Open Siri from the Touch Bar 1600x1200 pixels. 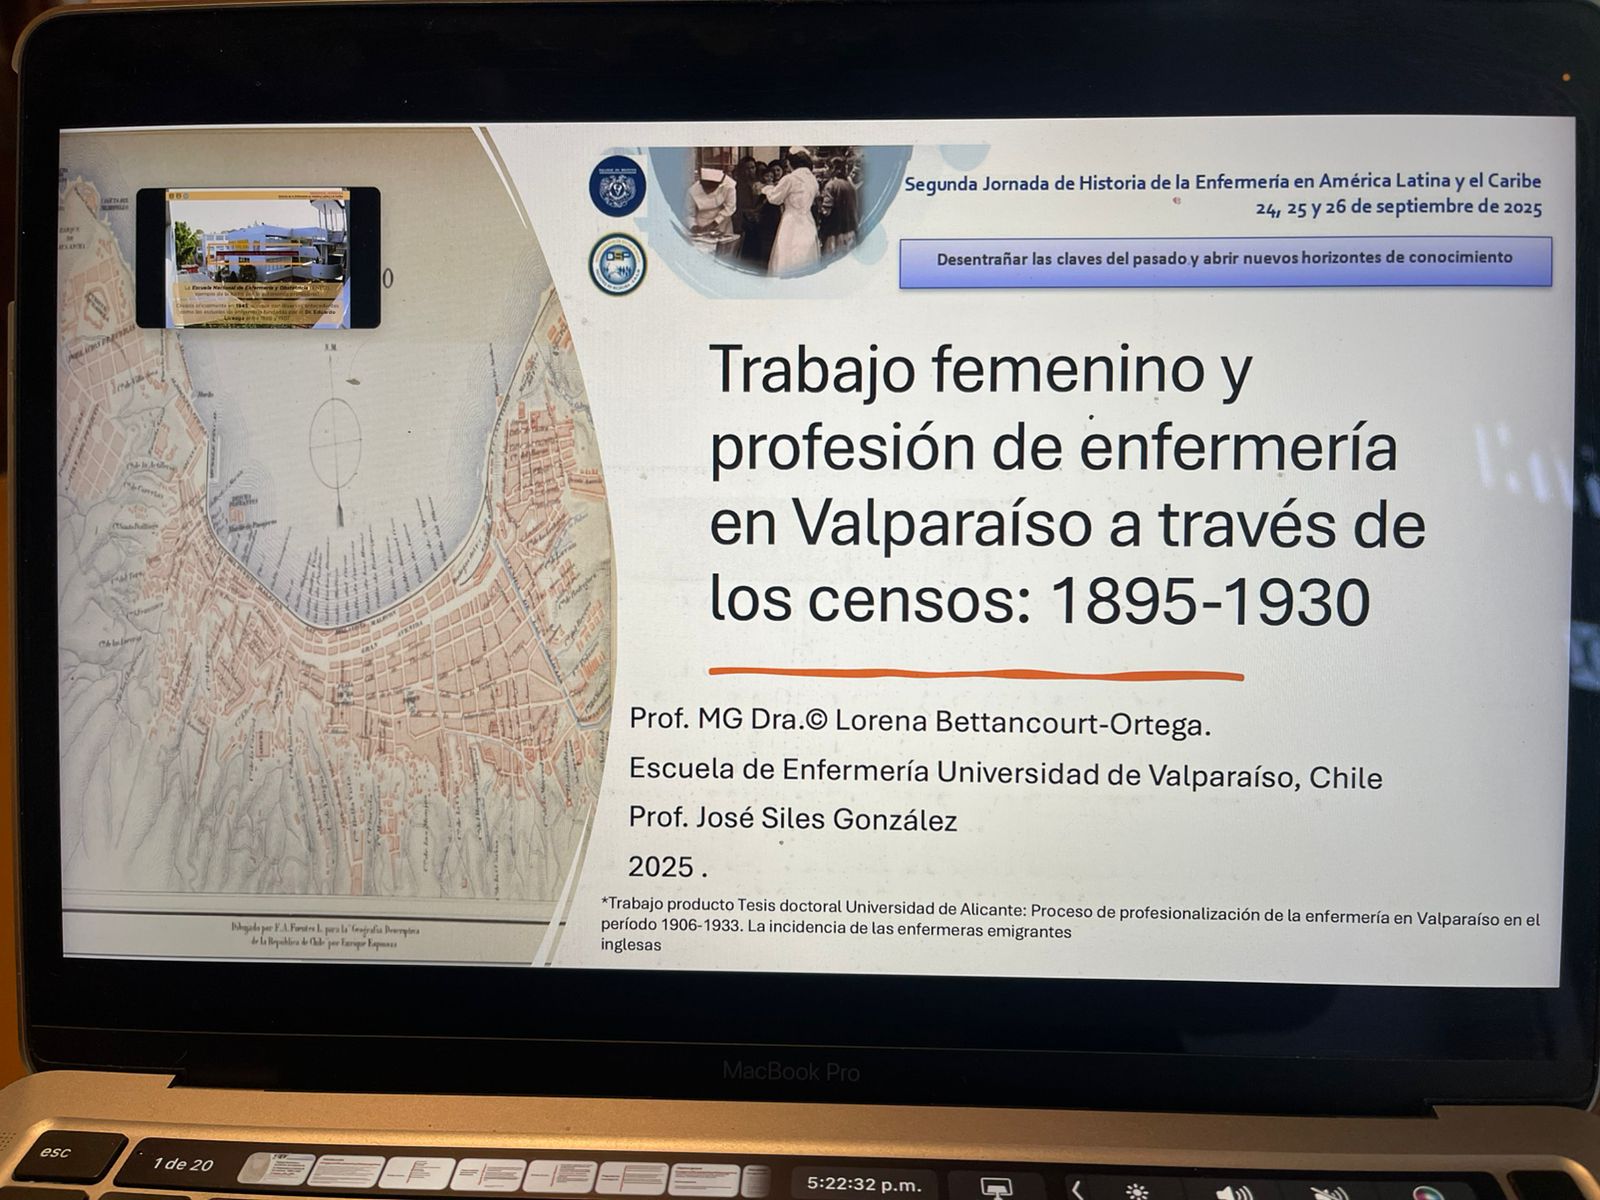pyautogui.click(x=1426, y=1194)
